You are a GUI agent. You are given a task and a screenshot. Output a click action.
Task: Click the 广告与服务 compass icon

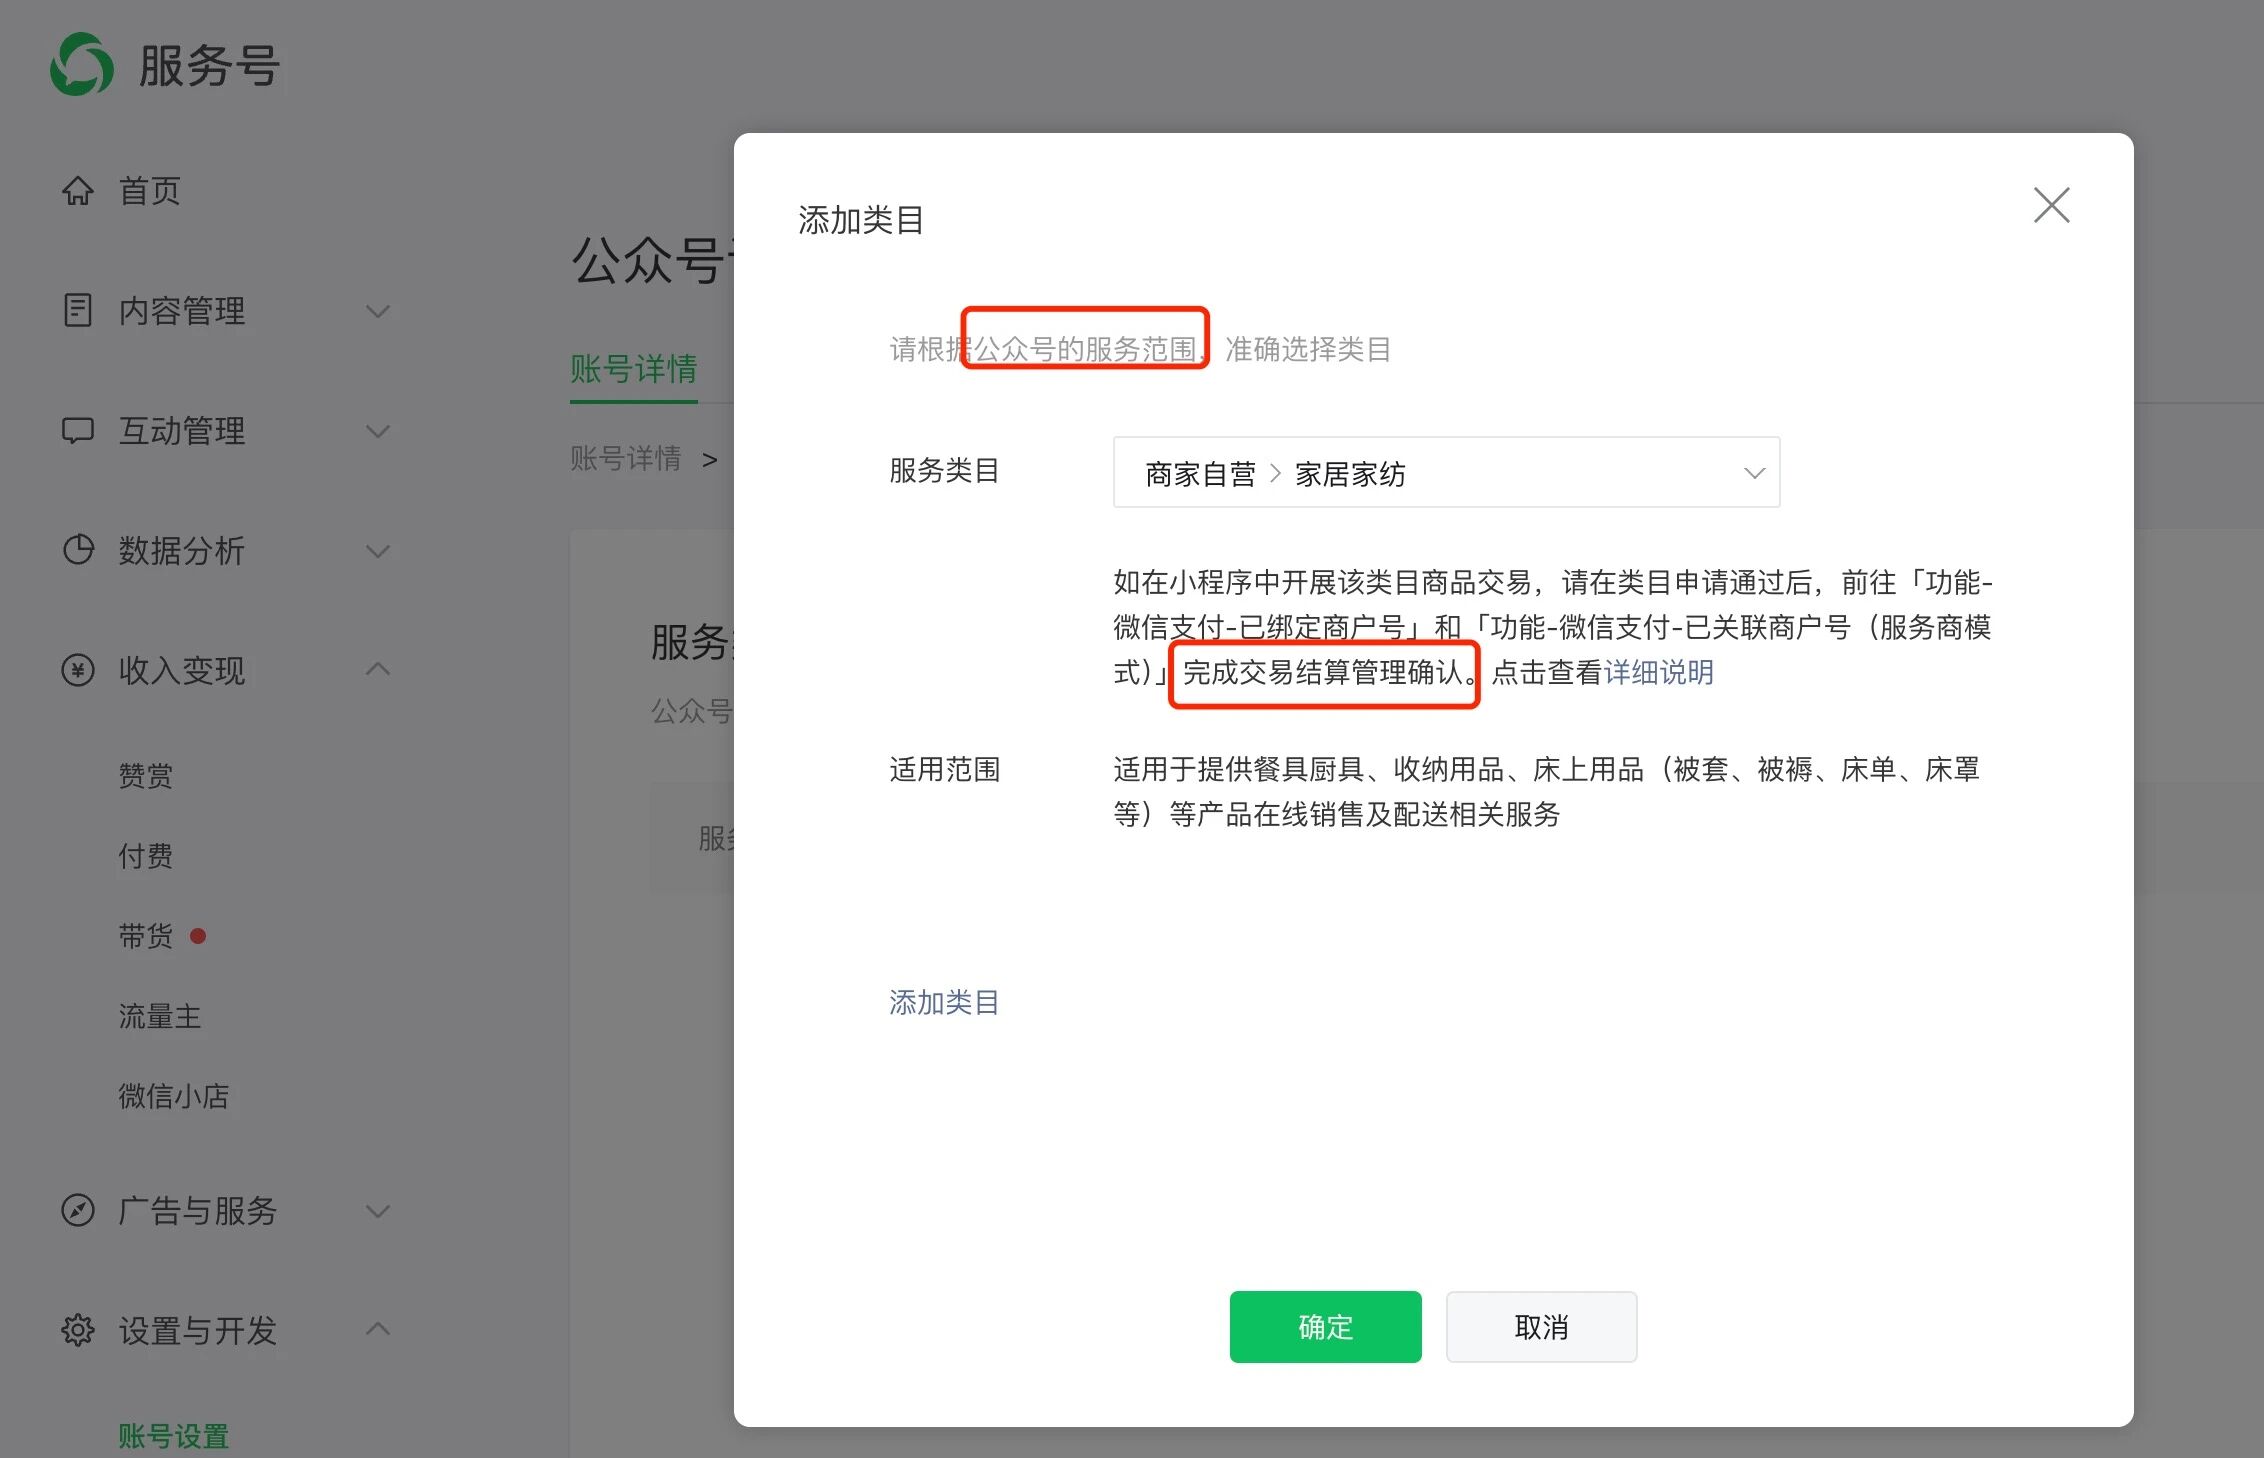[x=78, y=1210]
